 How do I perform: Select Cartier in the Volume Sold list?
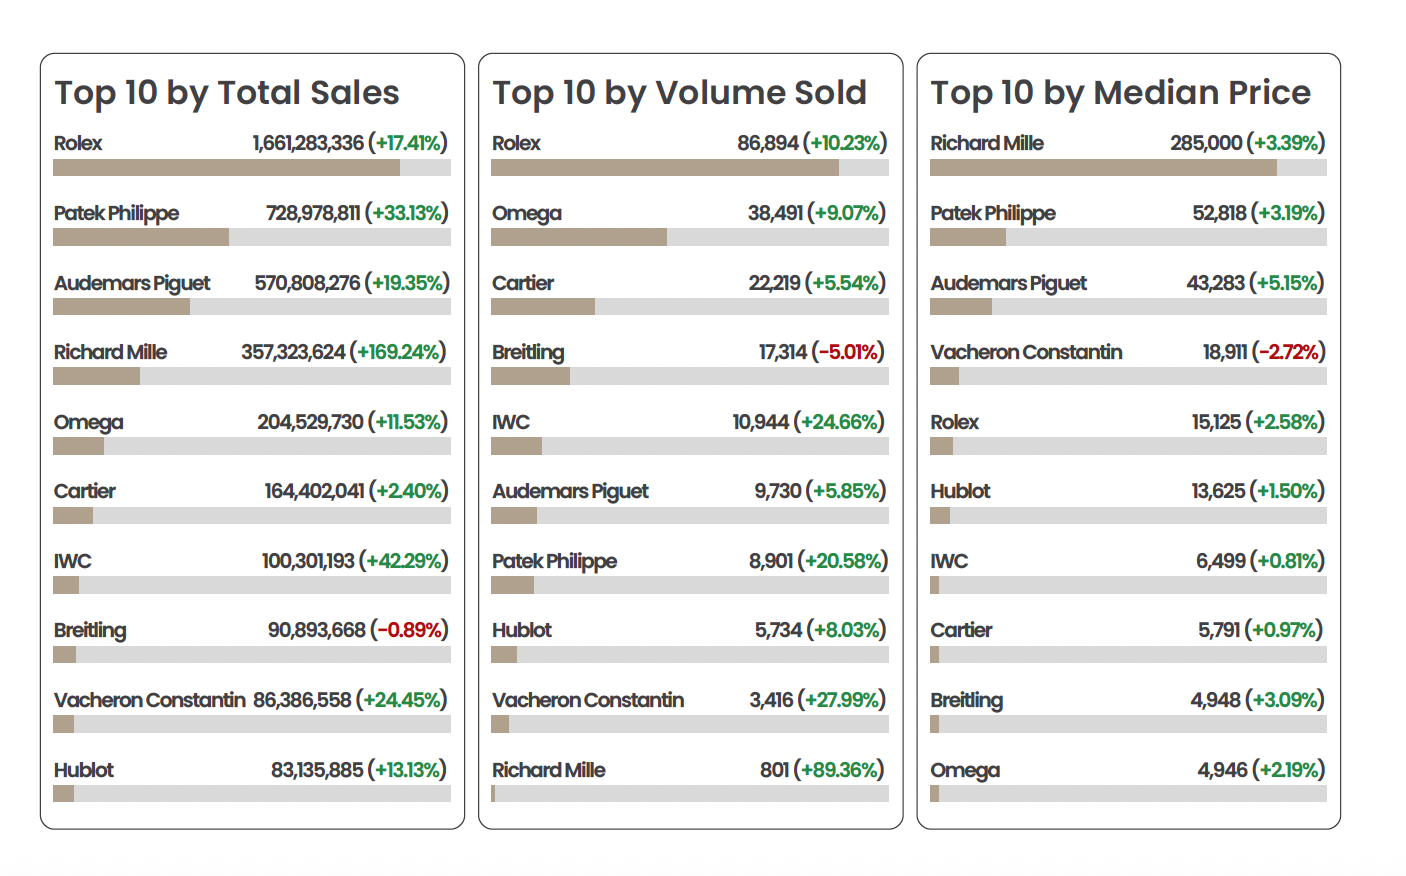point(523,283)
